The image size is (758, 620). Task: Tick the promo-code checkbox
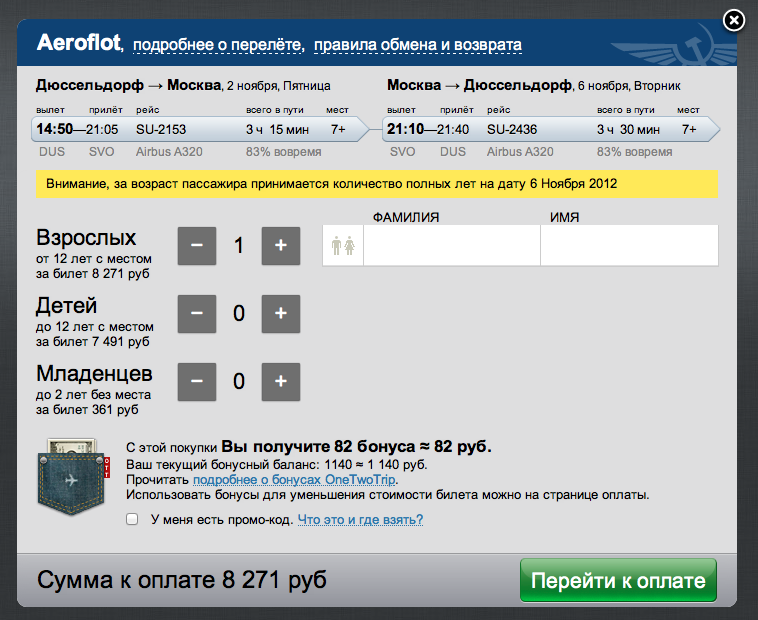click(132, 519)
